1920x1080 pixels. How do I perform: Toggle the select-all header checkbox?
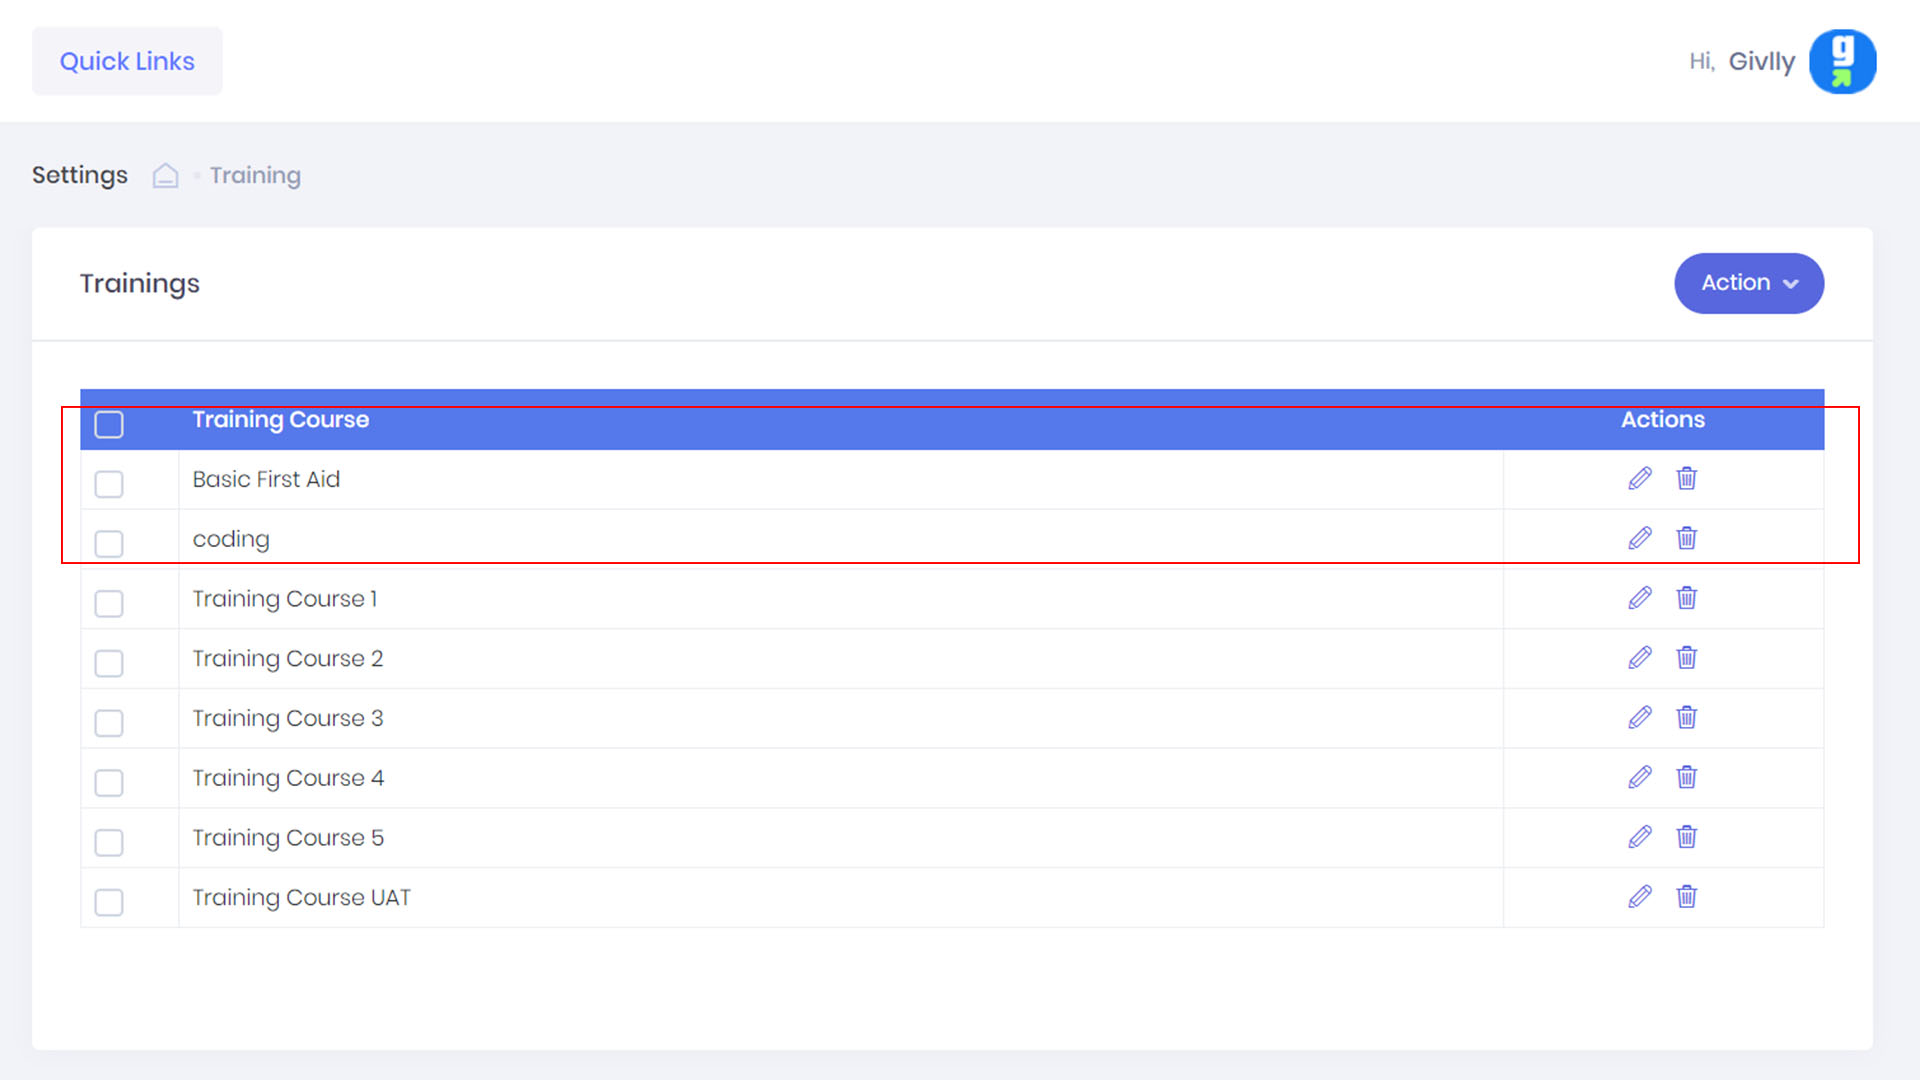click(109, 425)
